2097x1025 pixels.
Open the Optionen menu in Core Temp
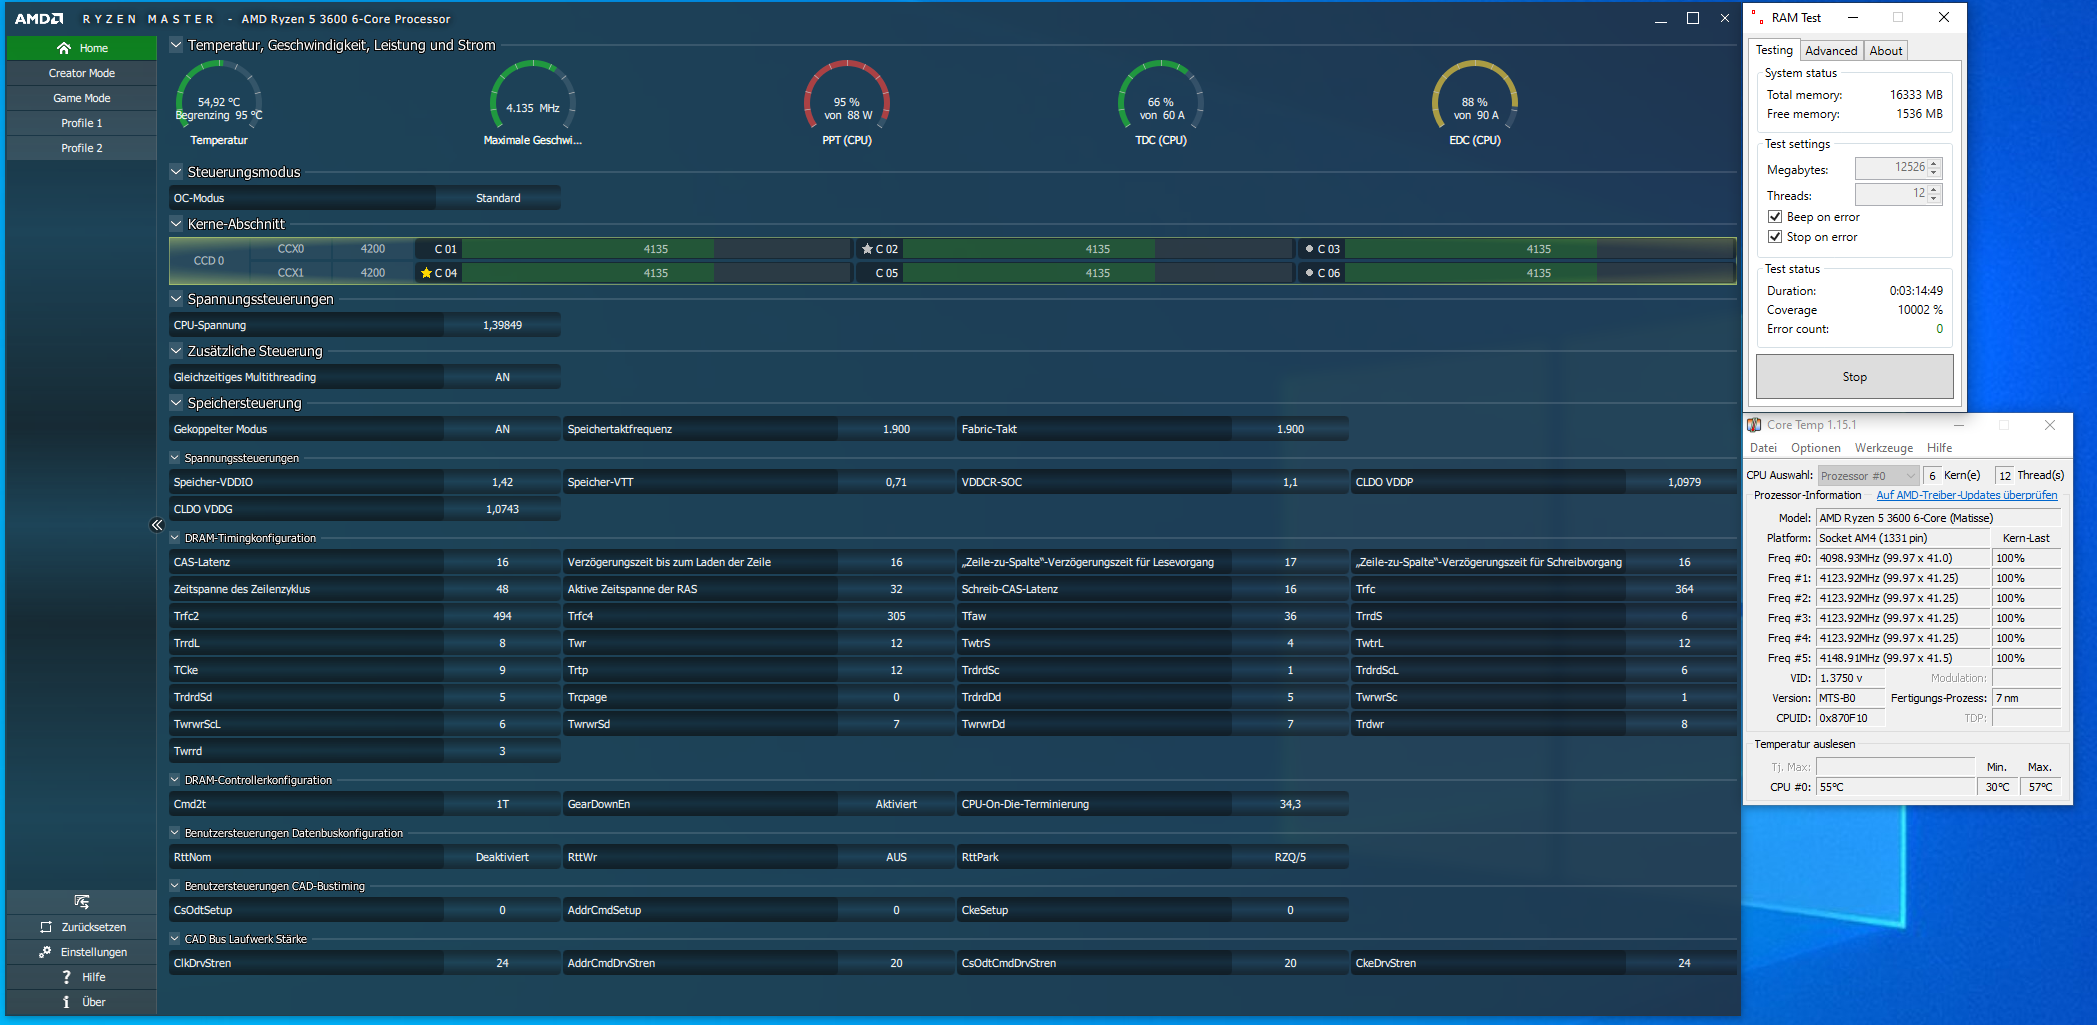[1815, 448]
